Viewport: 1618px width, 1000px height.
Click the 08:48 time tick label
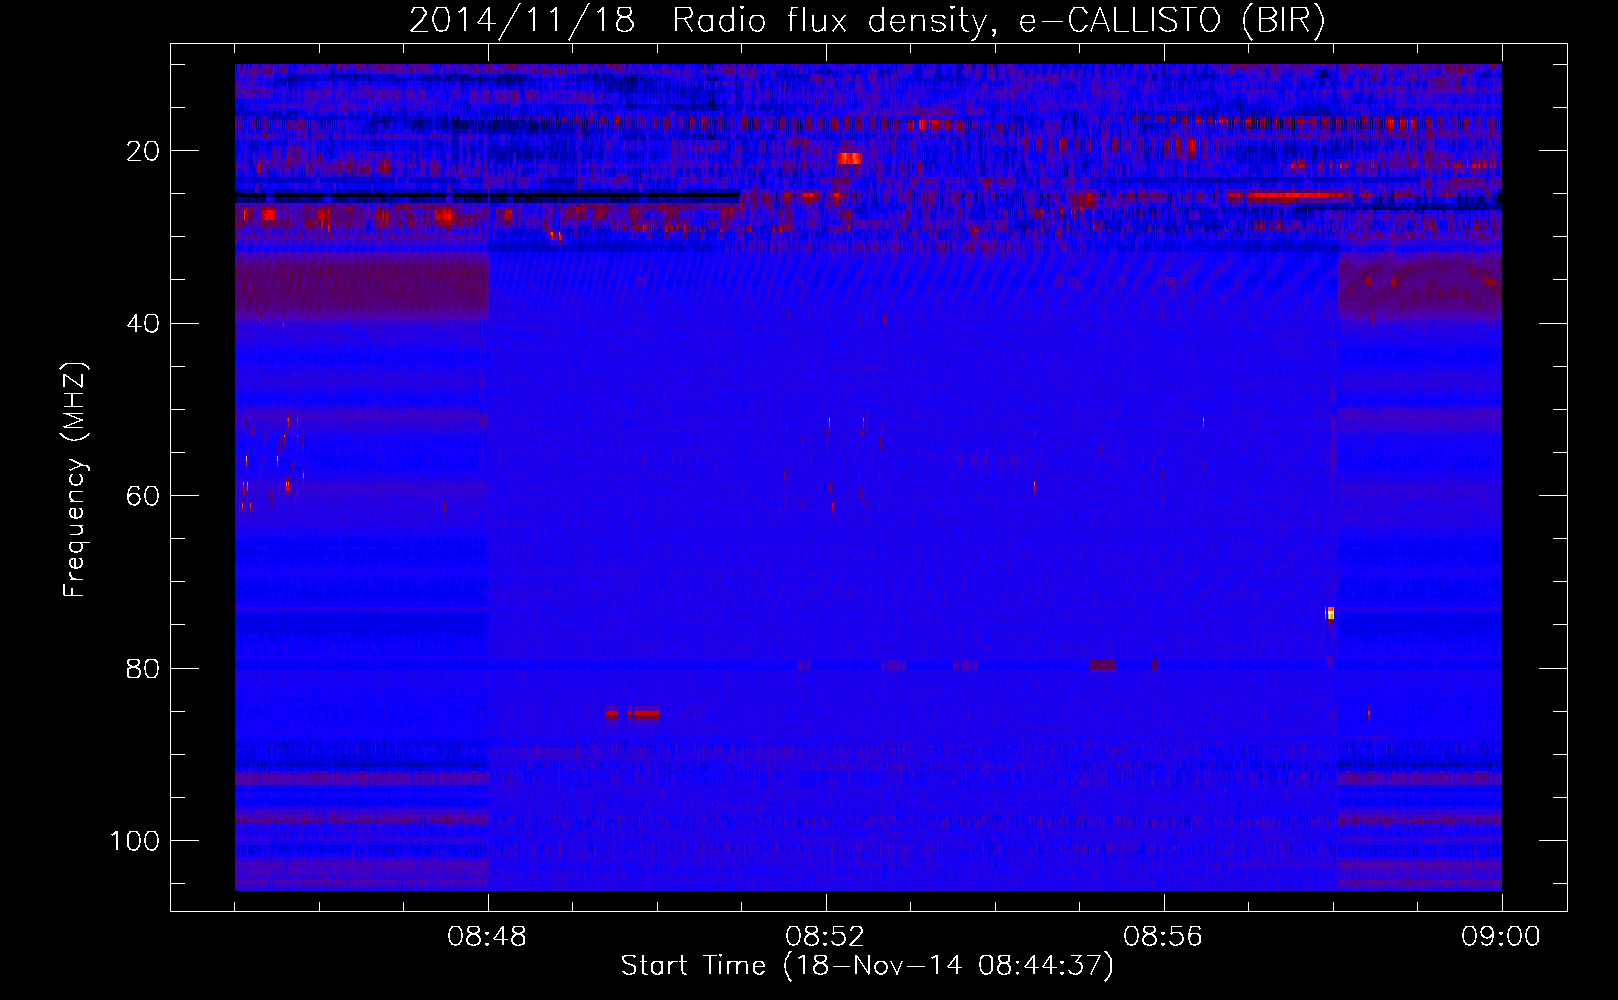pos(488,937)
